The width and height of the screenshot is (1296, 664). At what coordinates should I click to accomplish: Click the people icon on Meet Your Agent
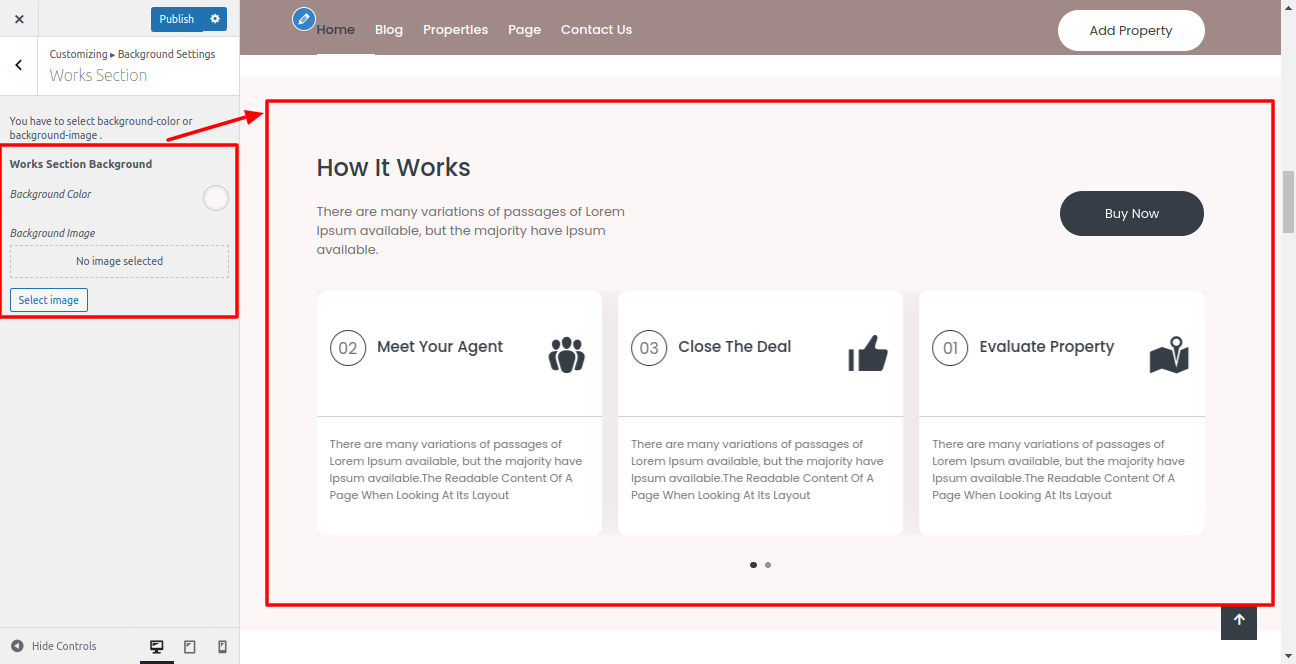[566, 355]
